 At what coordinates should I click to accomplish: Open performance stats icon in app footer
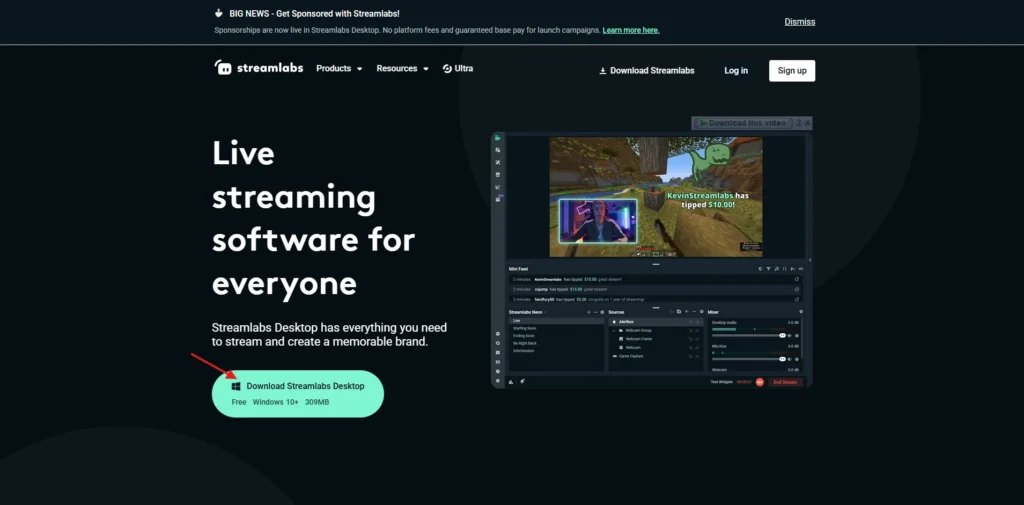tap(511, 382)
